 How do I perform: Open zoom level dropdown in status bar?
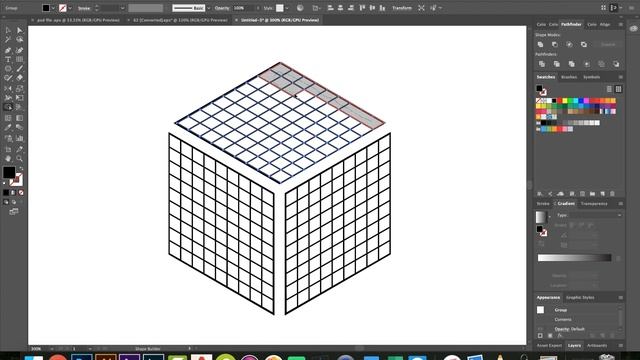coord(52,349)
